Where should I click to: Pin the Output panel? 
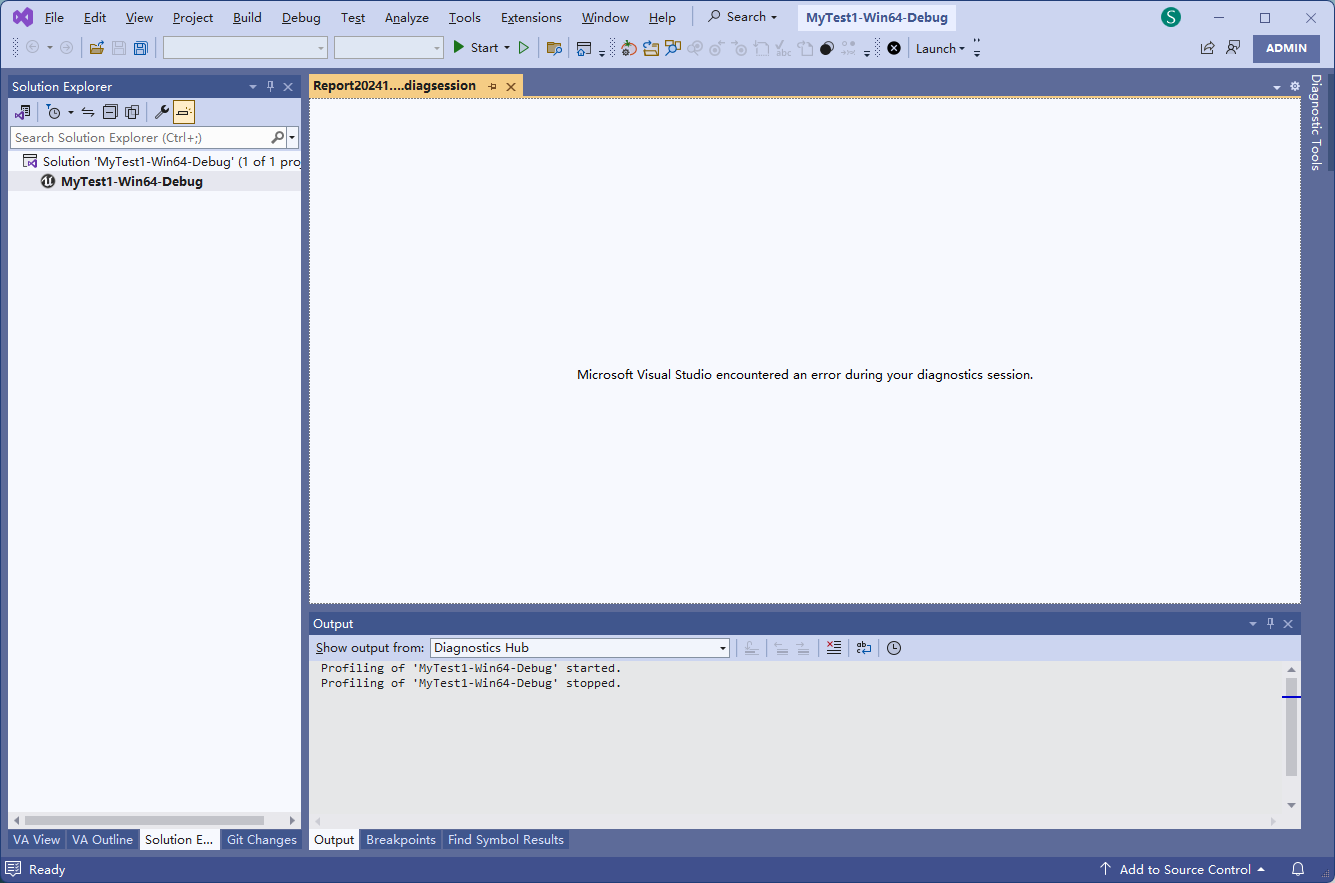[1271, 624]
